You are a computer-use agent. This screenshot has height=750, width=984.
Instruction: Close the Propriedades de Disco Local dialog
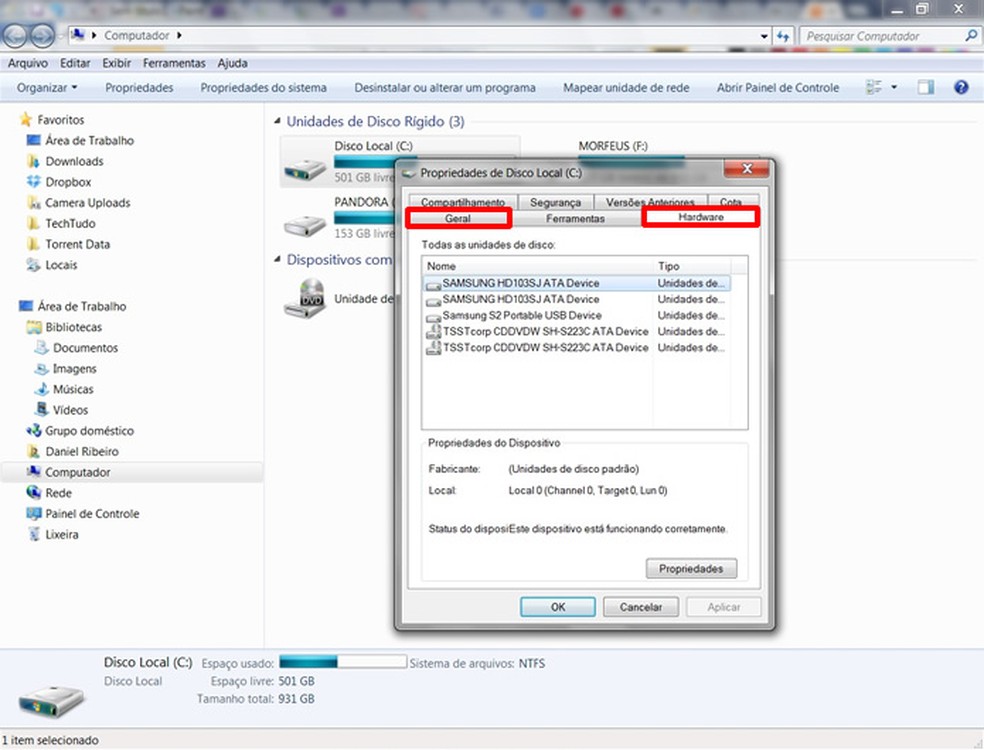[x=746, y=168]
